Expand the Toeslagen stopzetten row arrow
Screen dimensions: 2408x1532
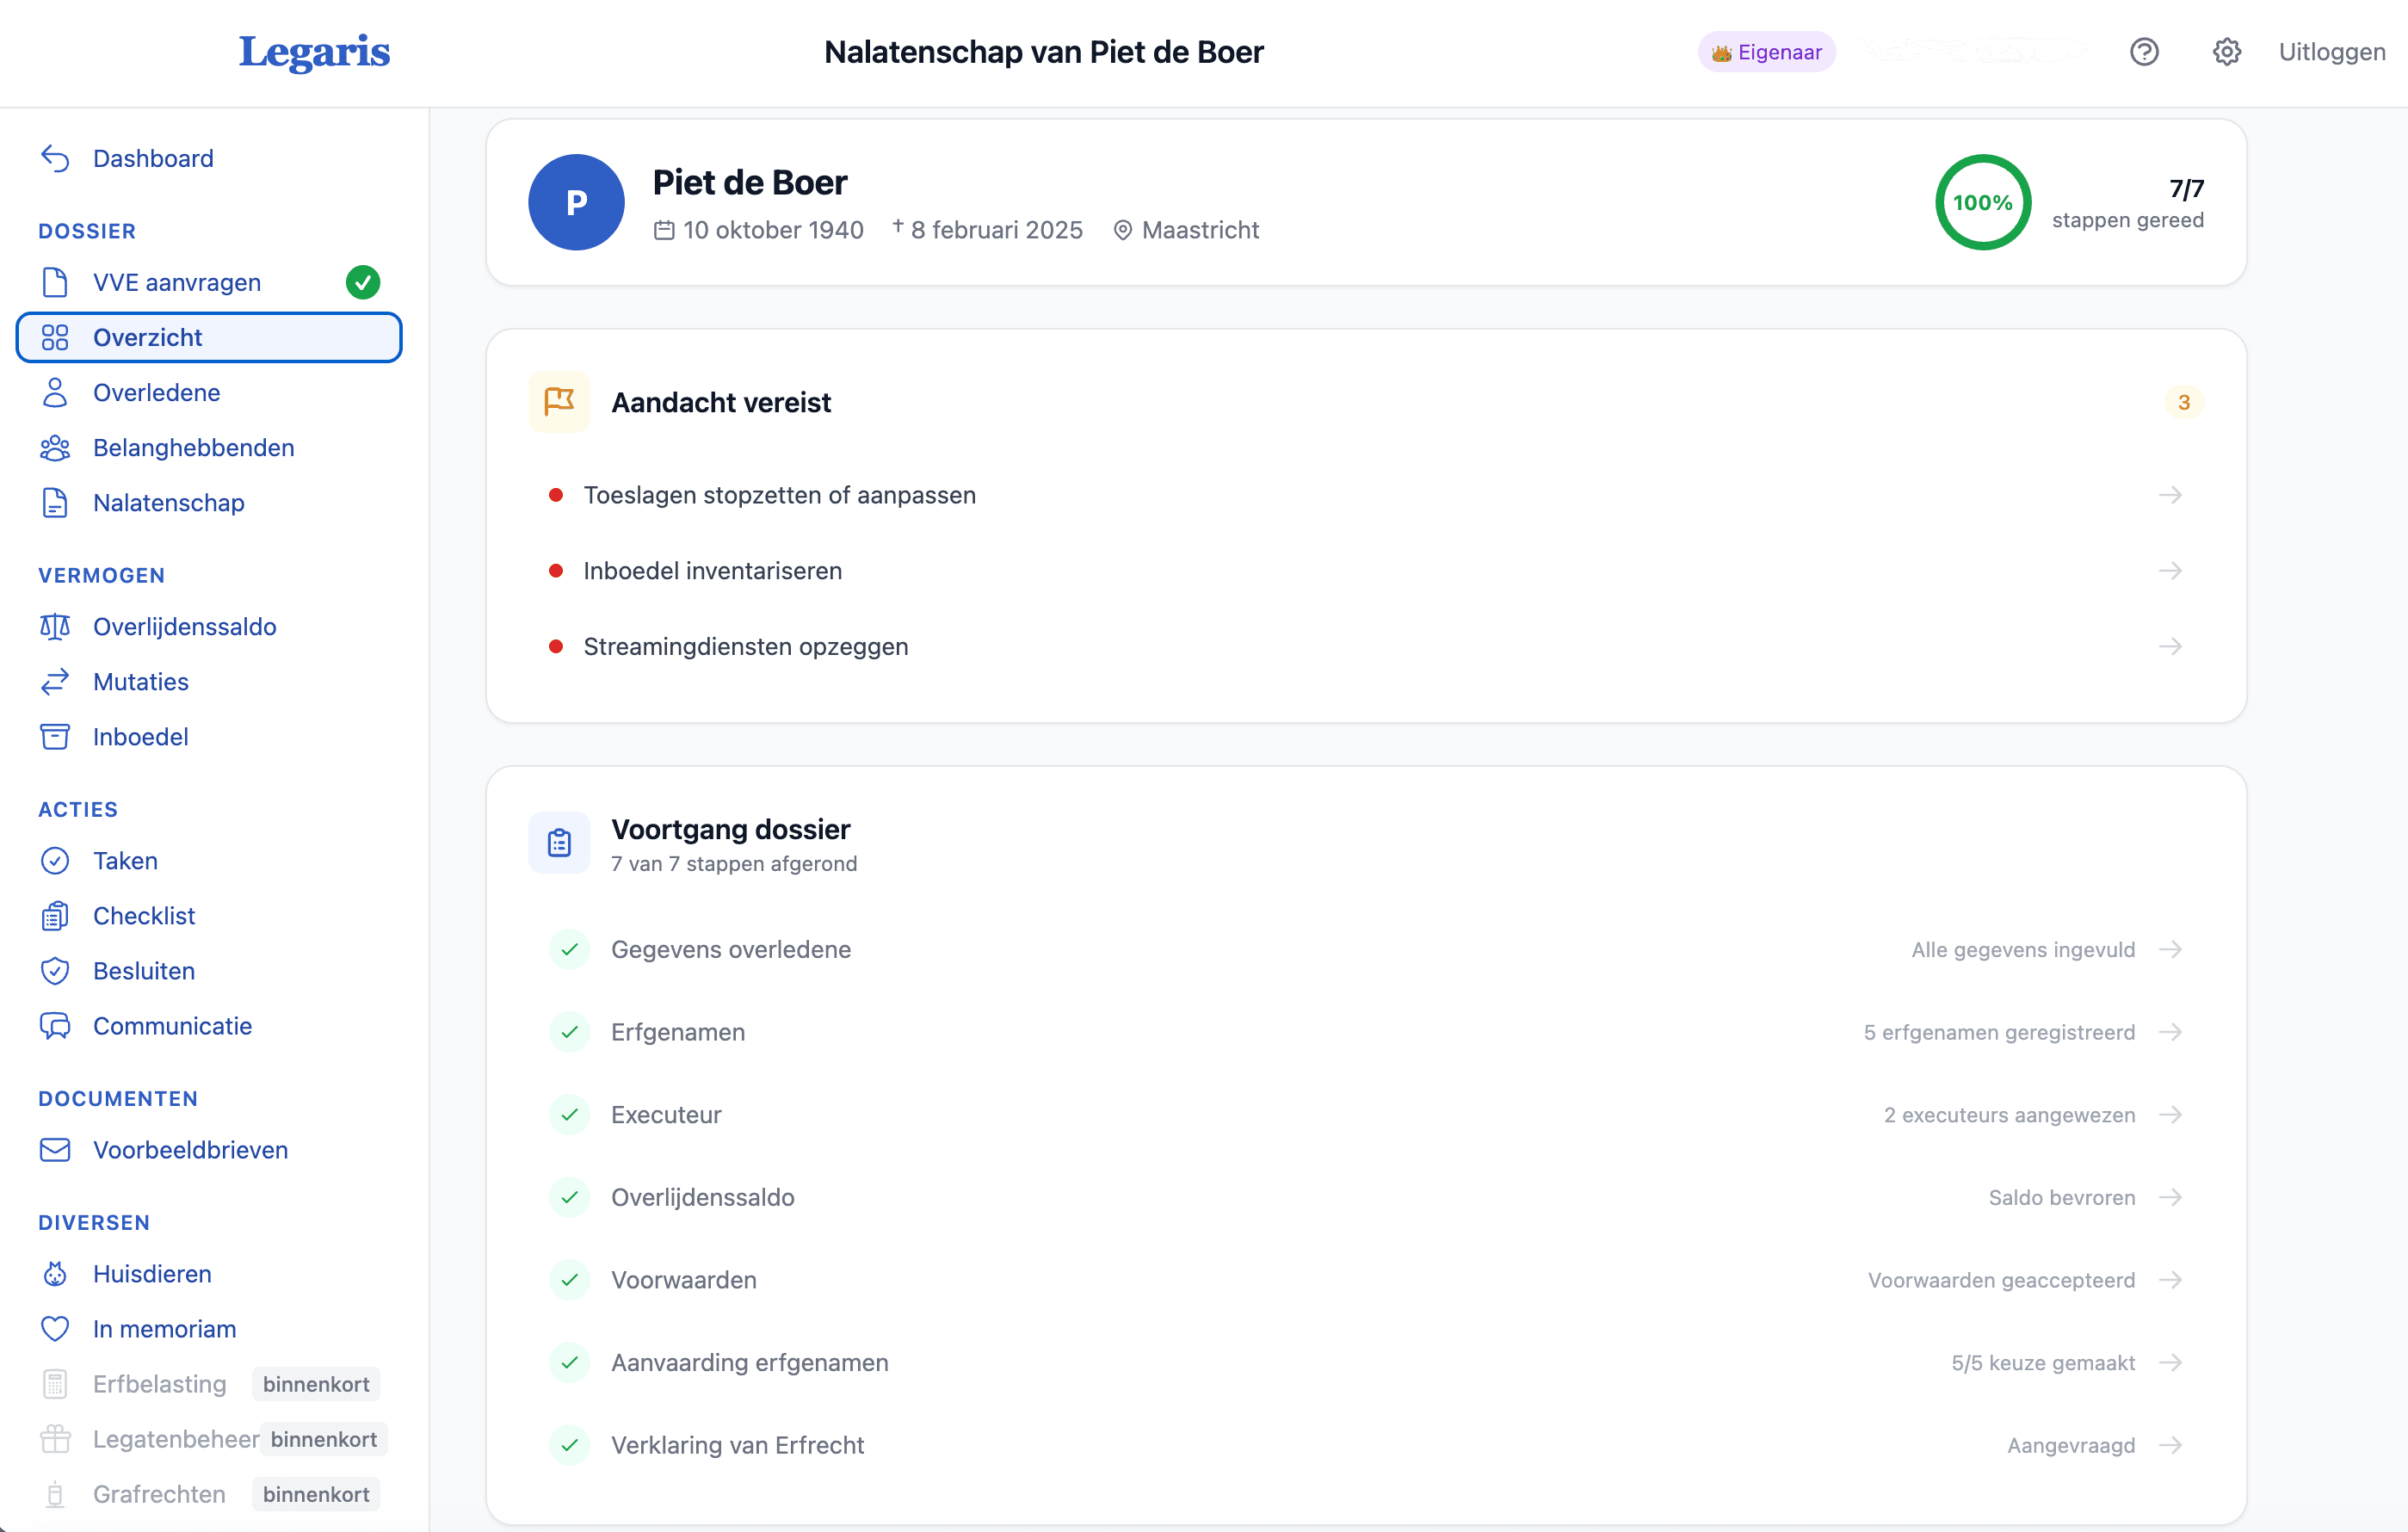tap(2171, 494)
